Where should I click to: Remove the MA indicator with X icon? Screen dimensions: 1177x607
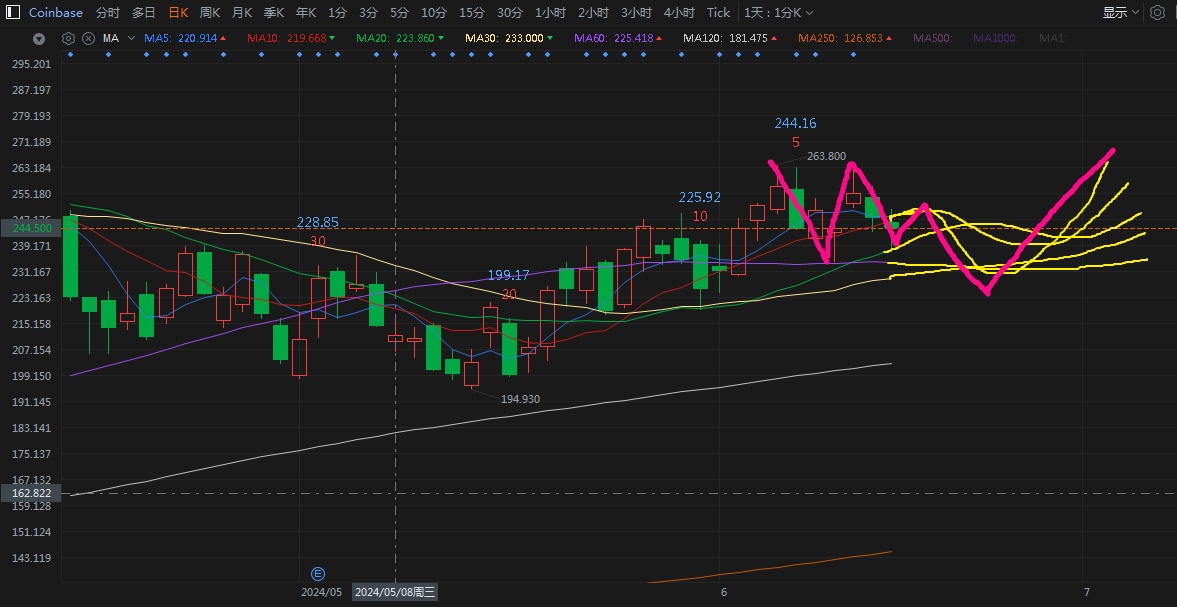(88, 38)
